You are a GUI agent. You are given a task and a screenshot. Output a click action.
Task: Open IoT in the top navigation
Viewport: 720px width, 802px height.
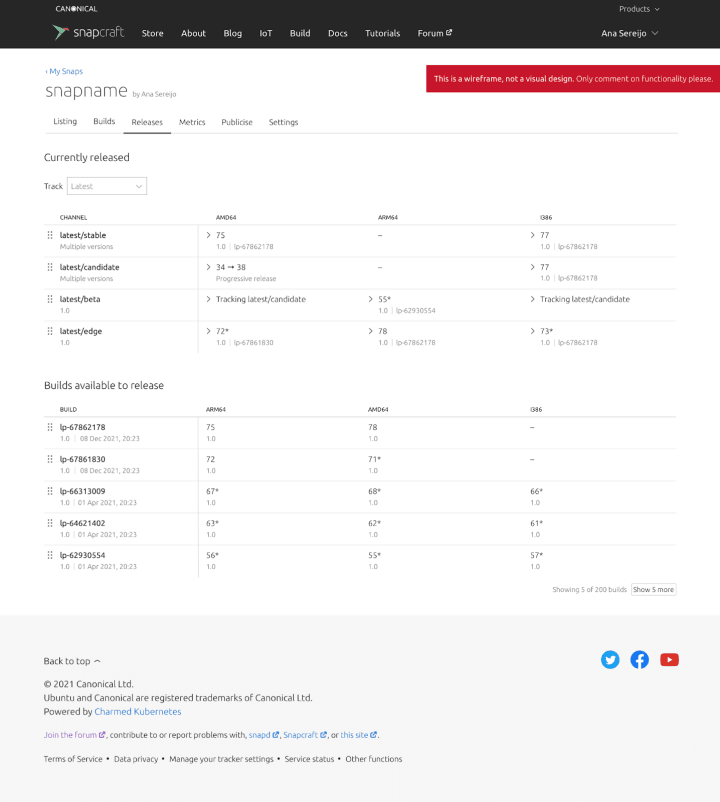(266, 33)
